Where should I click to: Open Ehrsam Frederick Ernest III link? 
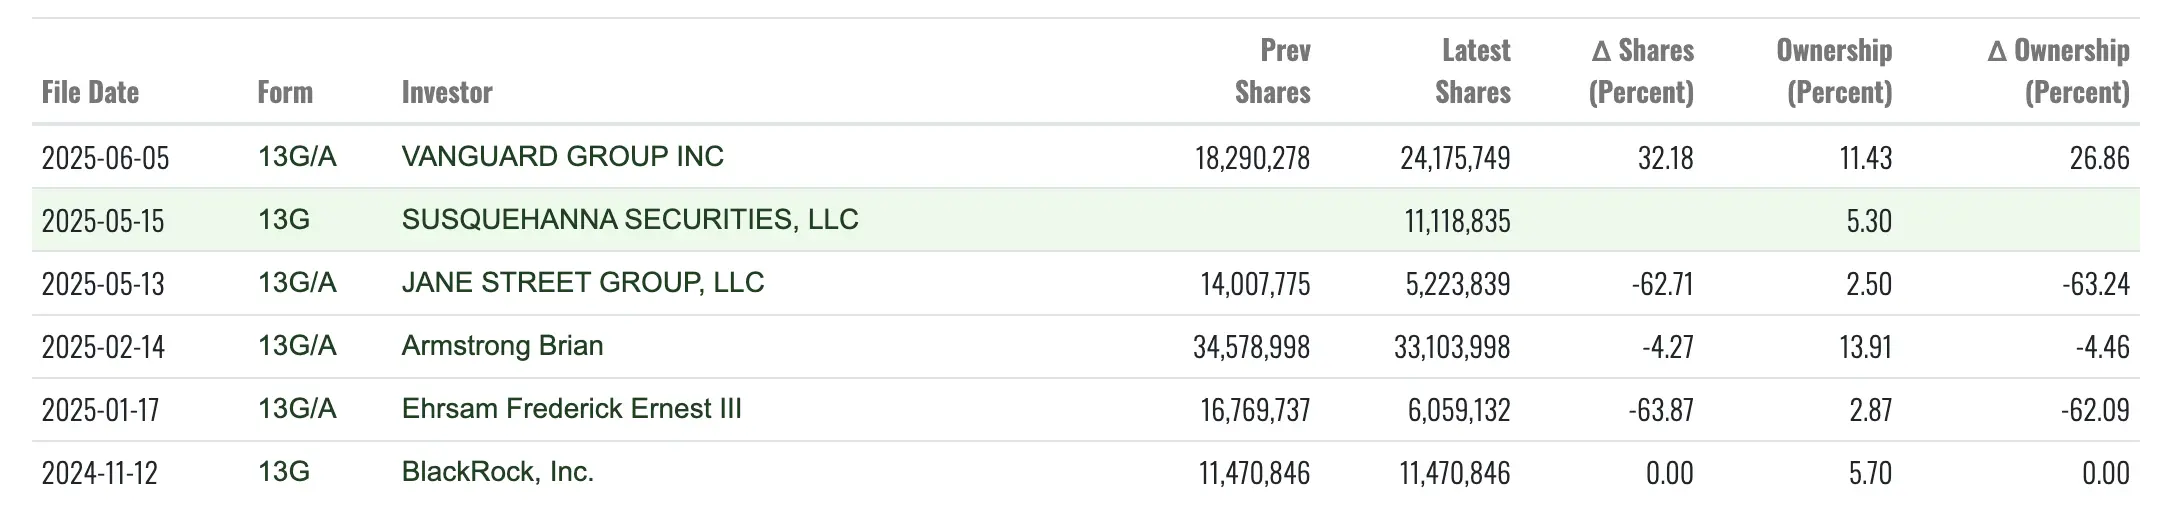pyautogui.click(x=571, y=409)
